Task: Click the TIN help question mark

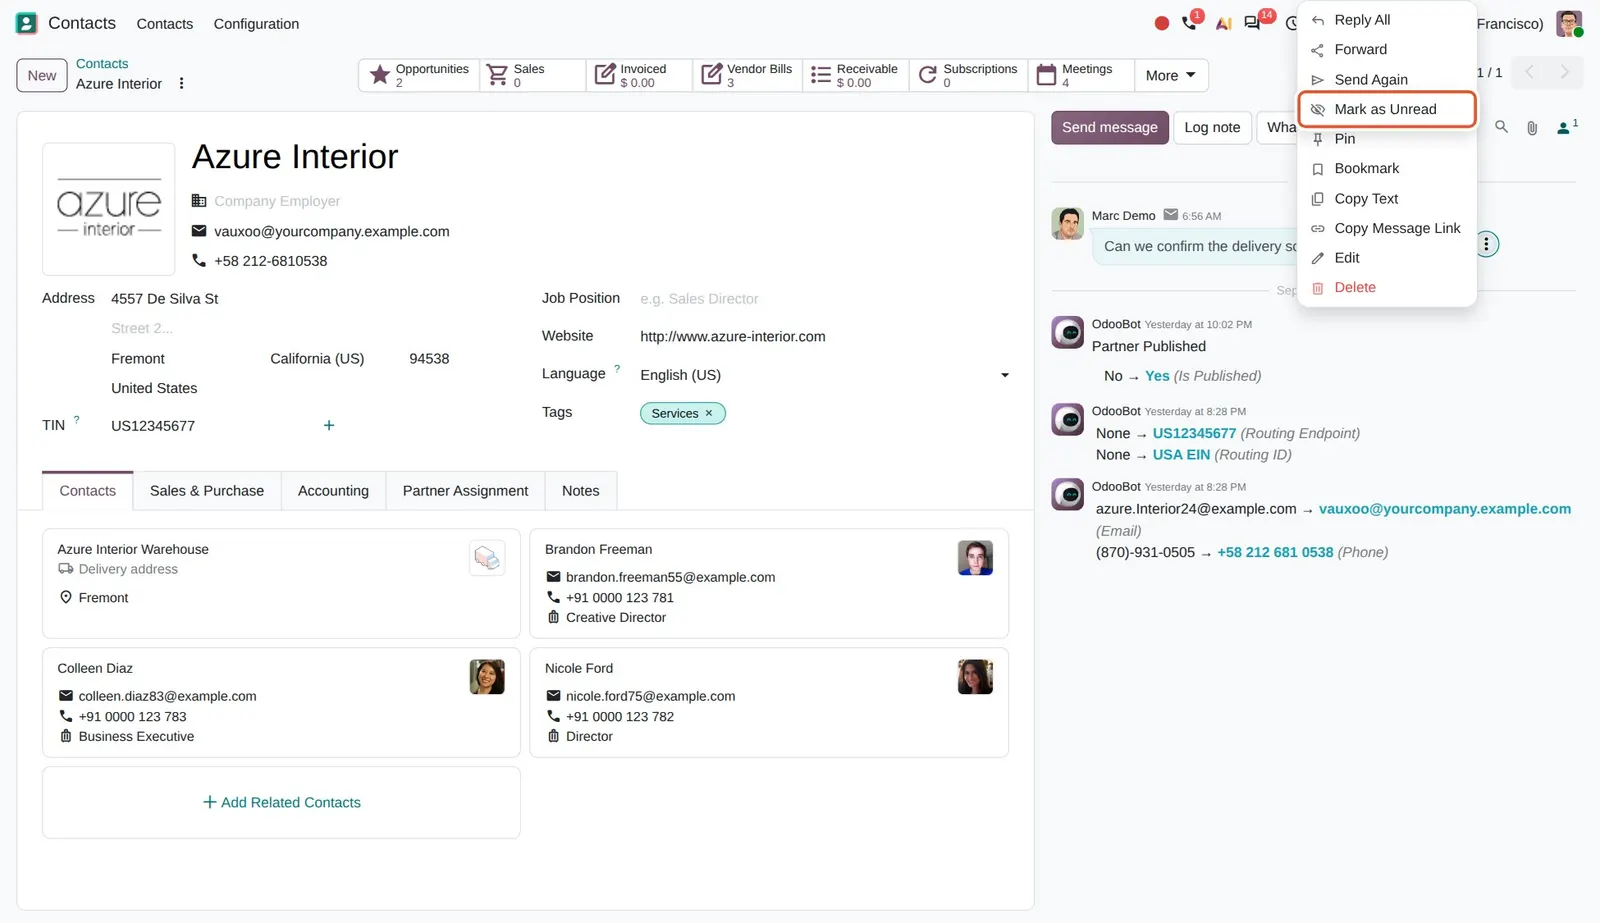Action: point(76,420)
